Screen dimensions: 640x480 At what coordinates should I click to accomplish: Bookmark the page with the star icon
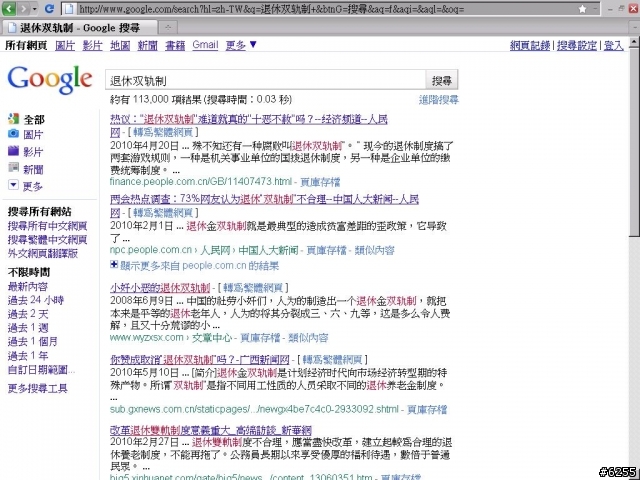pyautogui.click(x=582, y=9)
